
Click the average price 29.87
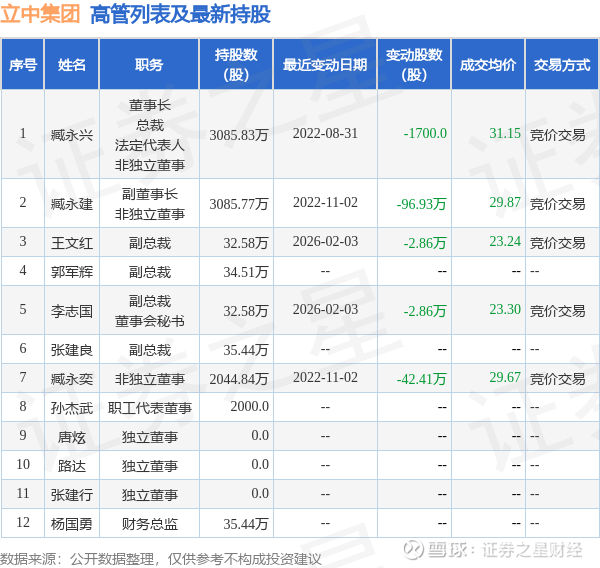tap(505, 202)
